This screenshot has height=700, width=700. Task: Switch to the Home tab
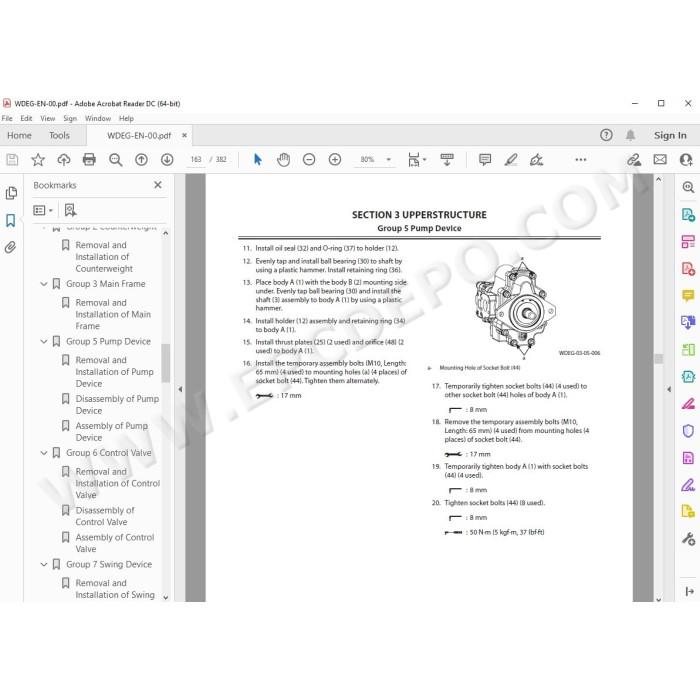click(19, 135)
